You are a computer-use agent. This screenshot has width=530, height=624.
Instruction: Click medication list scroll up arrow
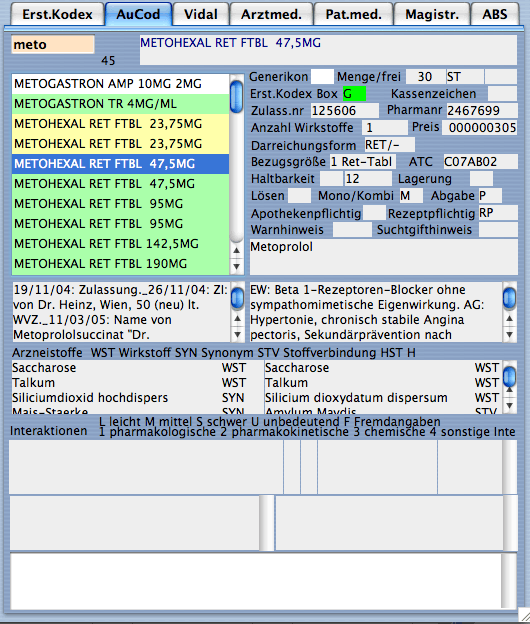point(236,250)
